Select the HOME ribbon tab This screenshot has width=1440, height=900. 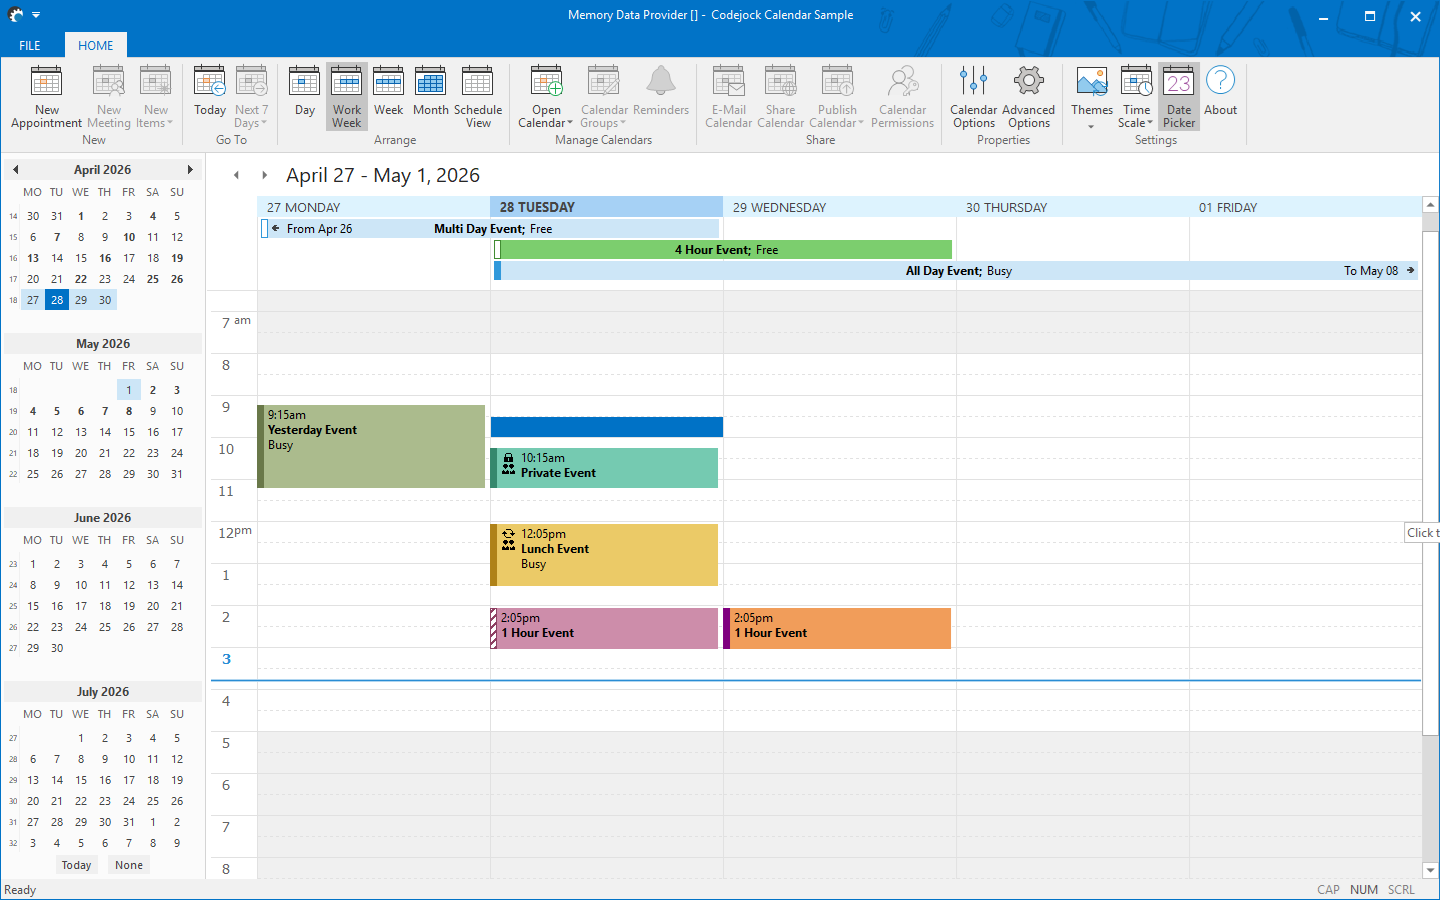click(95, 45)
